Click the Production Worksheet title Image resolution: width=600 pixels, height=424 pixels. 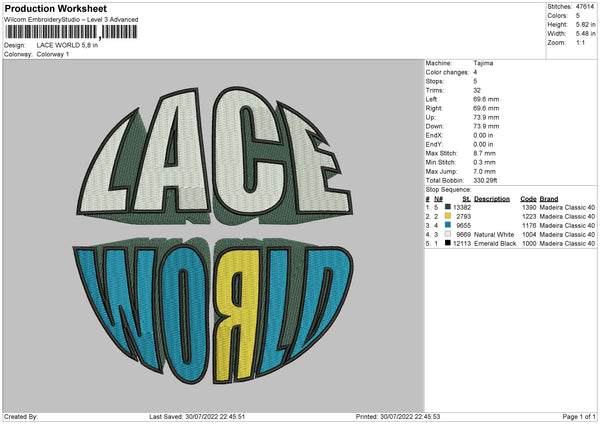point(51,7)
